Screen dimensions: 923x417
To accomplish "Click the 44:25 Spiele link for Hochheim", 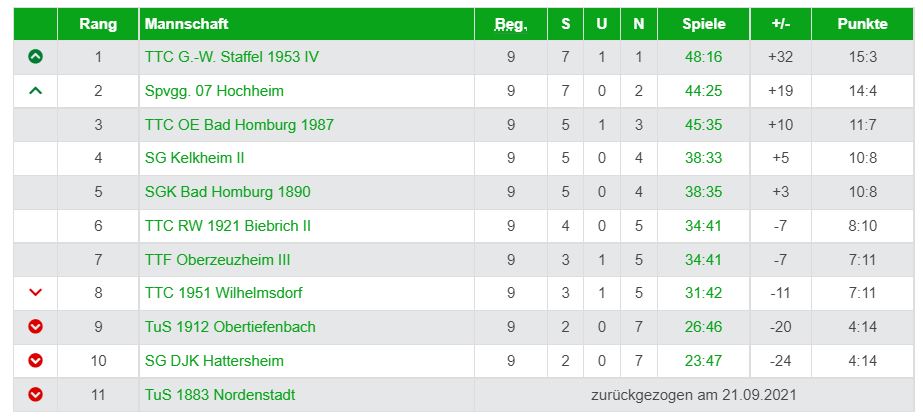I will (703, 91).
